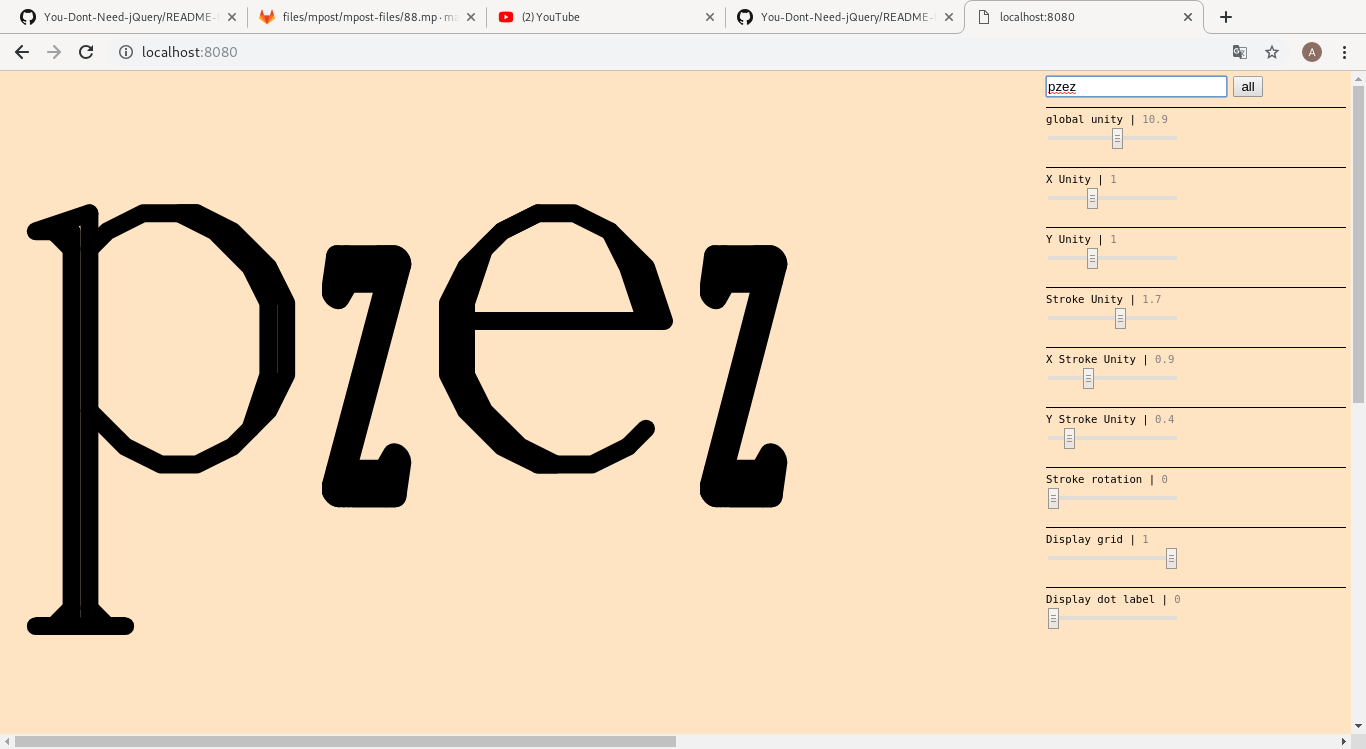Screen dimensions: 1366x749
Task: Bookmark this page with the star icon
Action: click(1272, 52)
